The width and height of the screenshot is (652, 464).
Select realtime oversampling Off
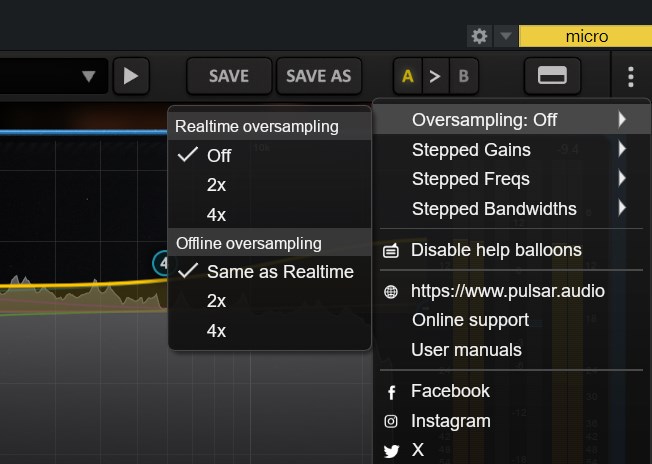click(x=219, y=155)
